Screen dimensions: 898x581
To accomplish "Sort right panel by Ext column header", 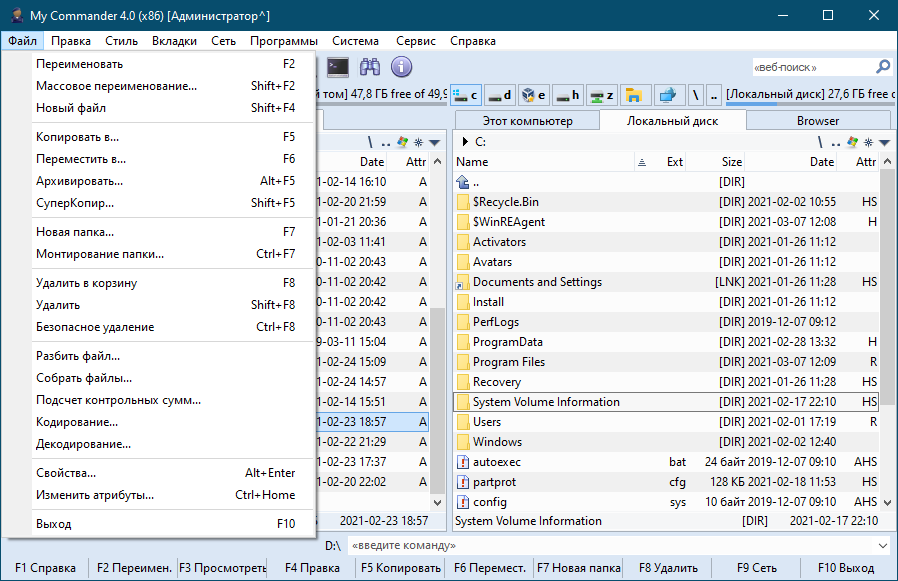I will click(668, 162).
